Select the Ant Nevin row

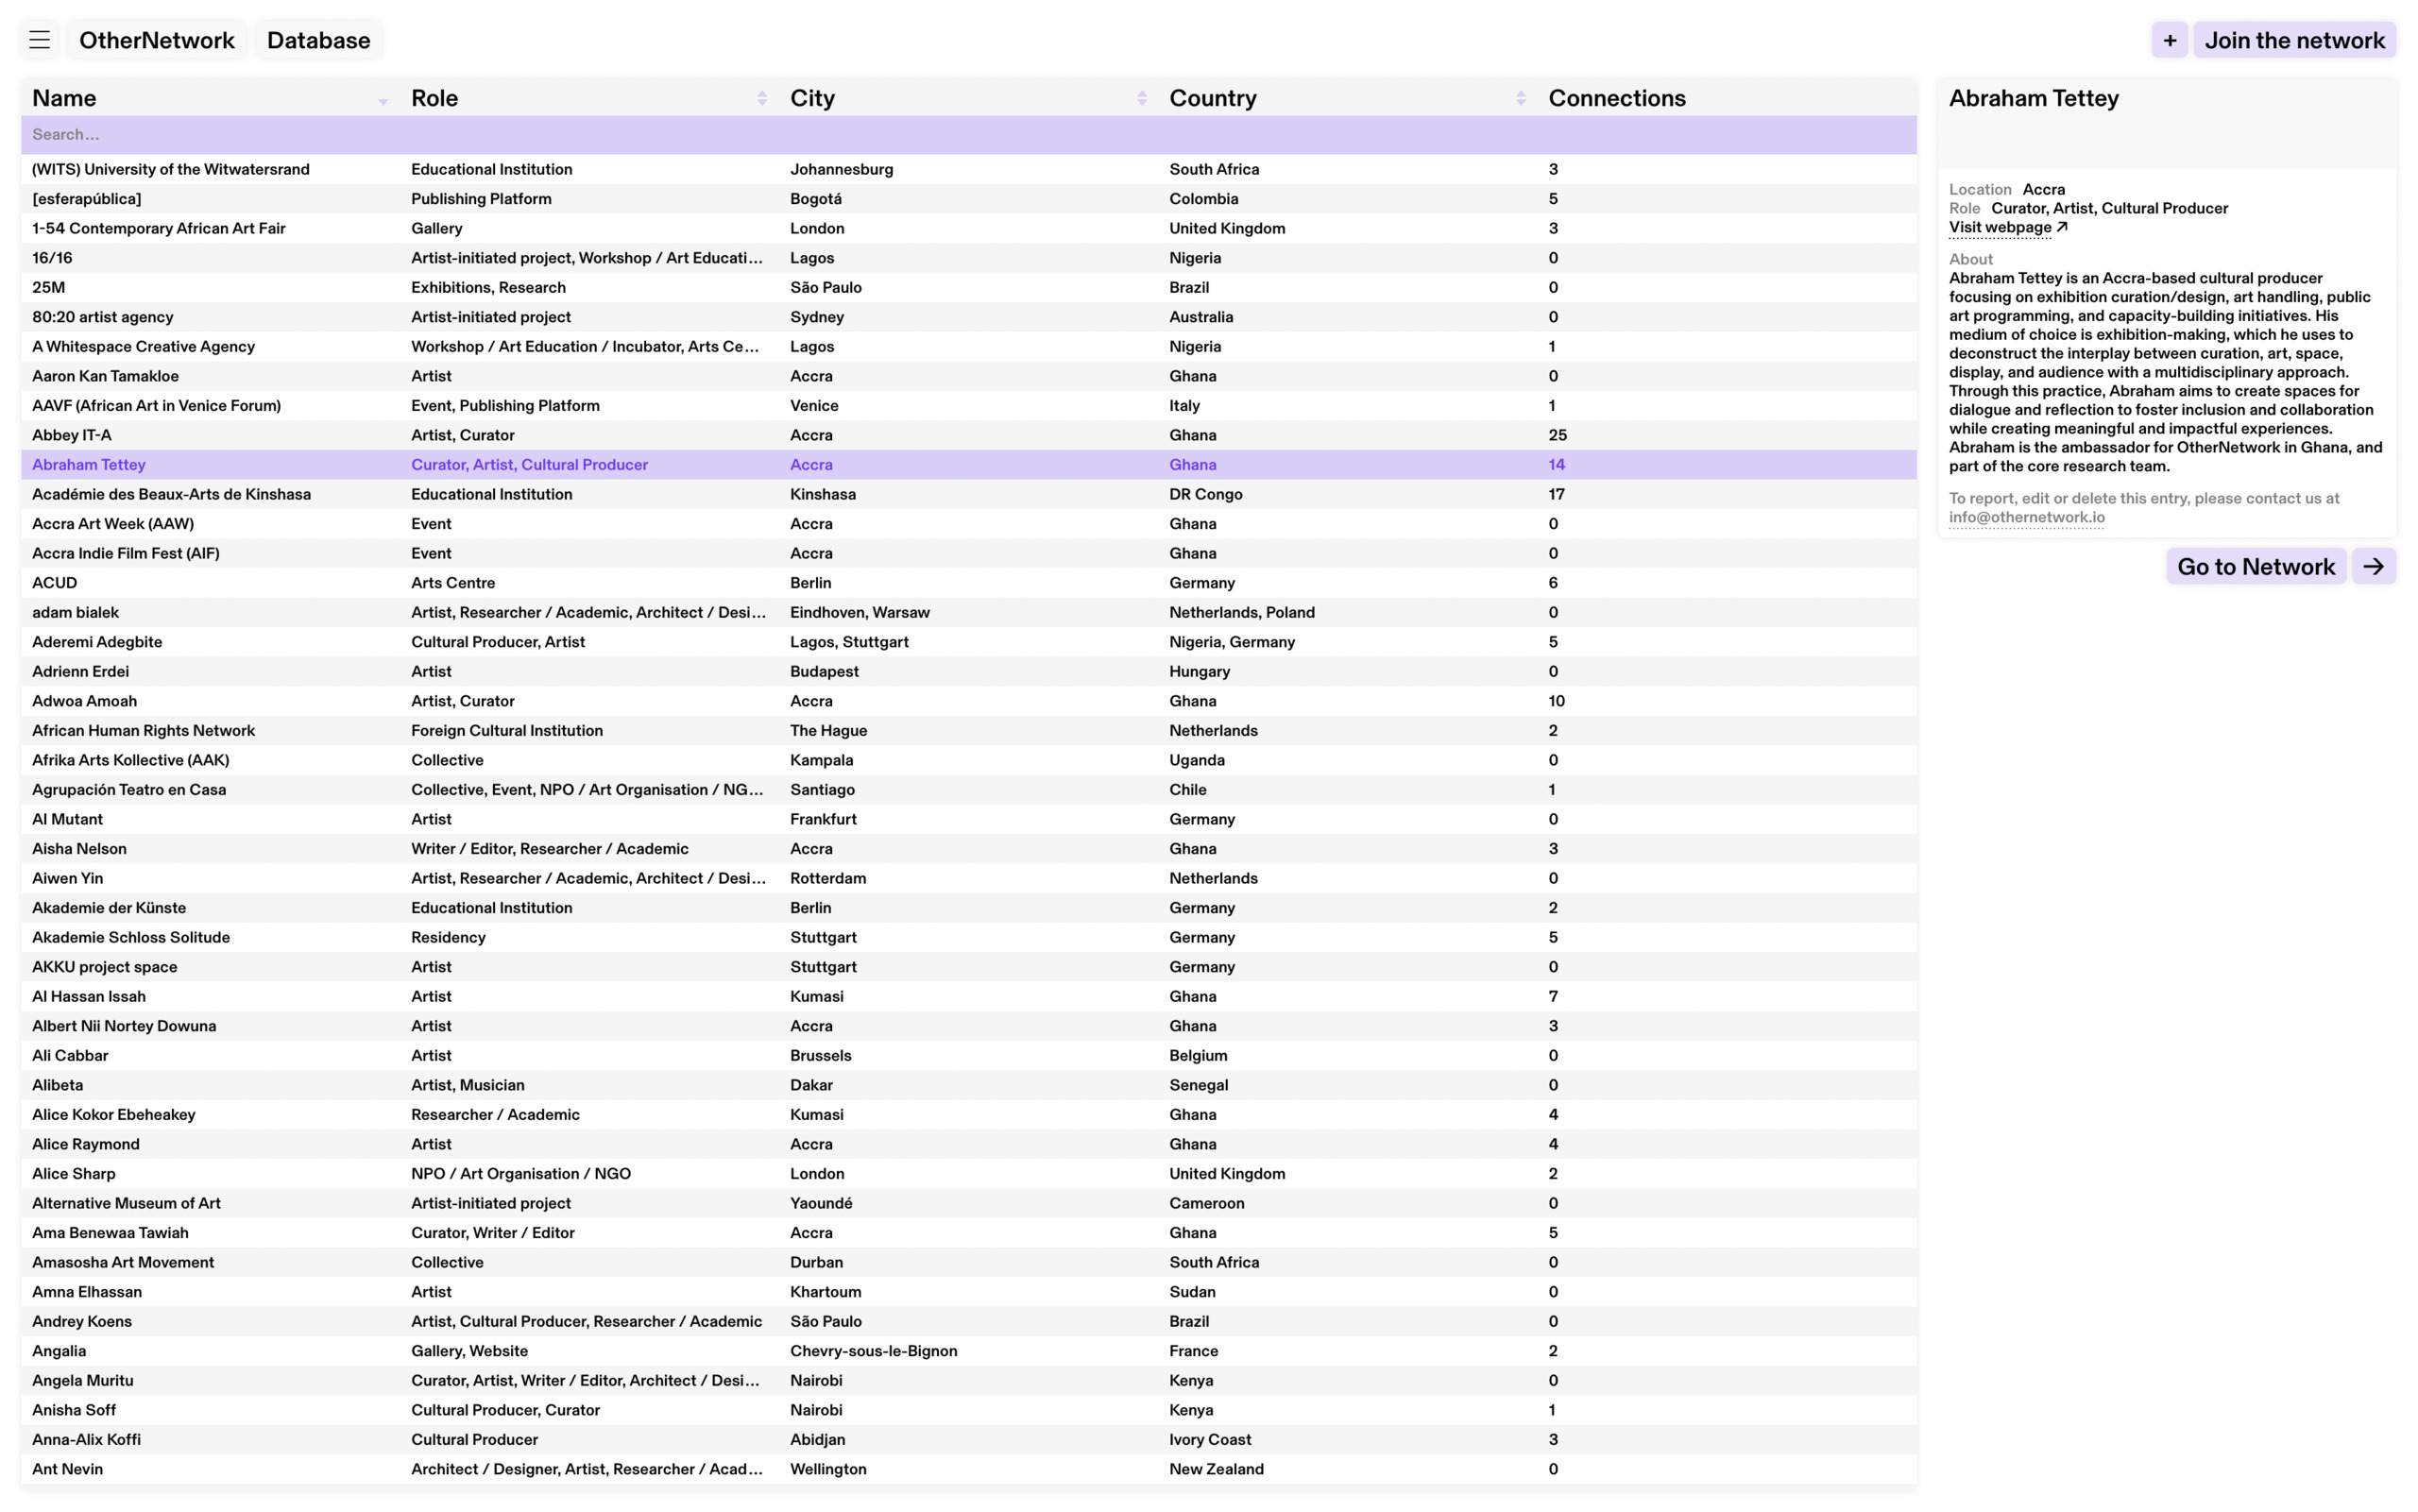click(x=67, y=1469)
